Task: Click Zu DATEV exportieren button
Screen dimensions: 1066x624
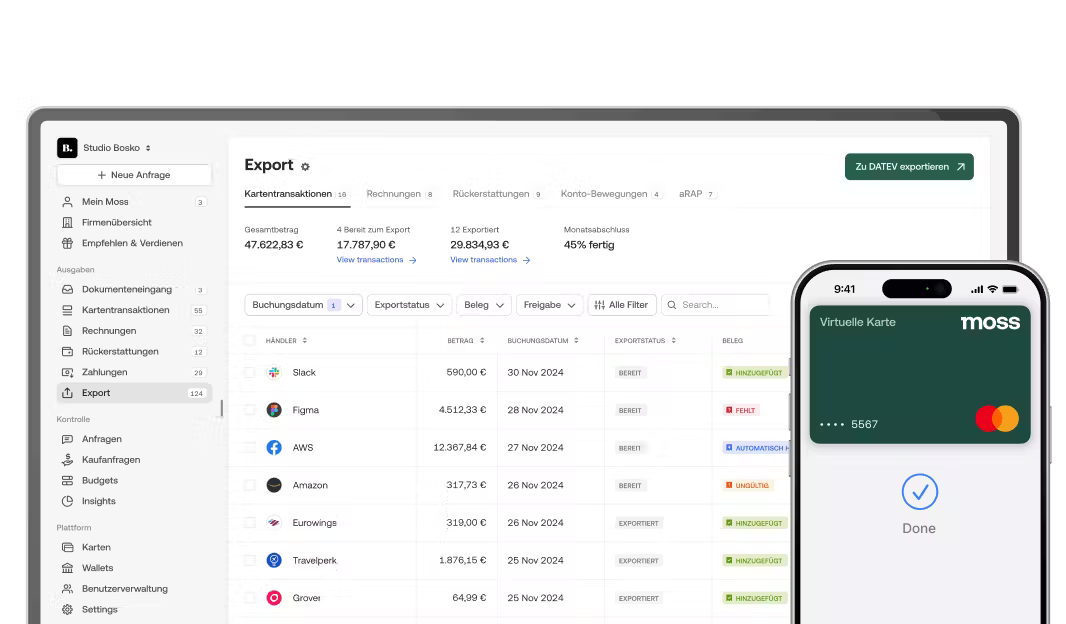Action: coord(909,167)
